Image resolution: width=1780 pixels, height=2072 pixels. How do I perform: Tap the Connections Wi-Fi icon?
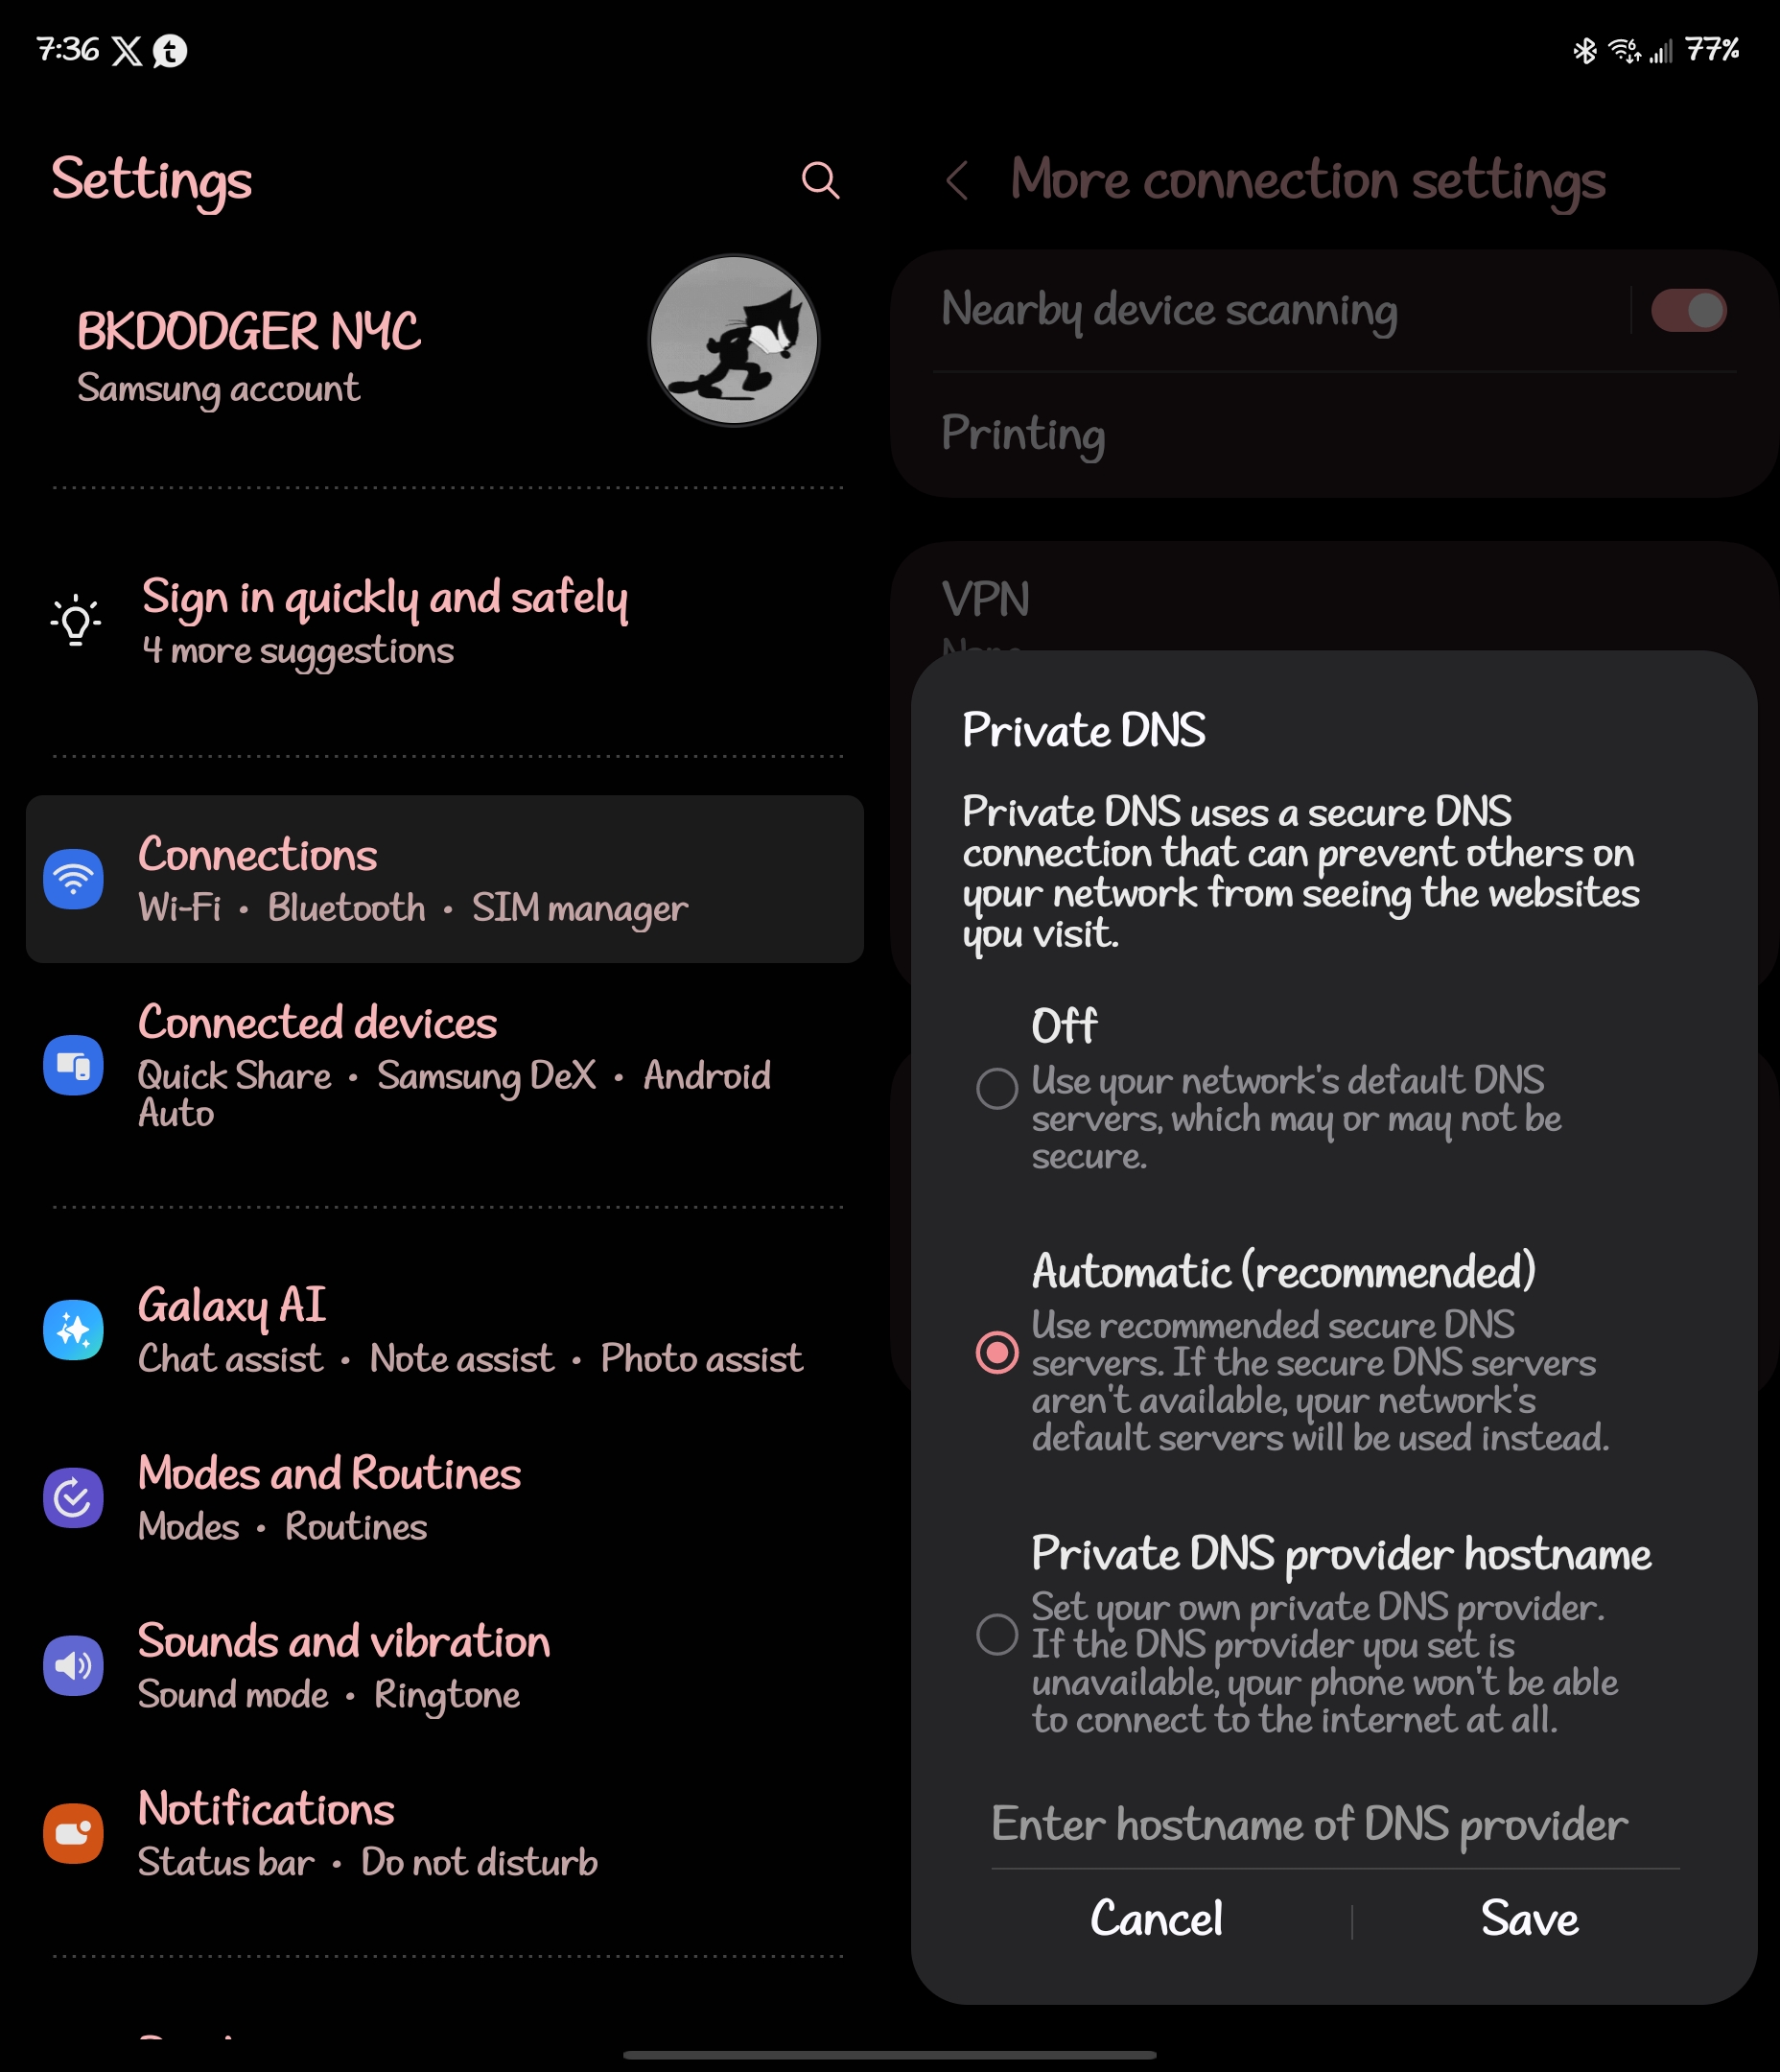(x=73, y=879)
